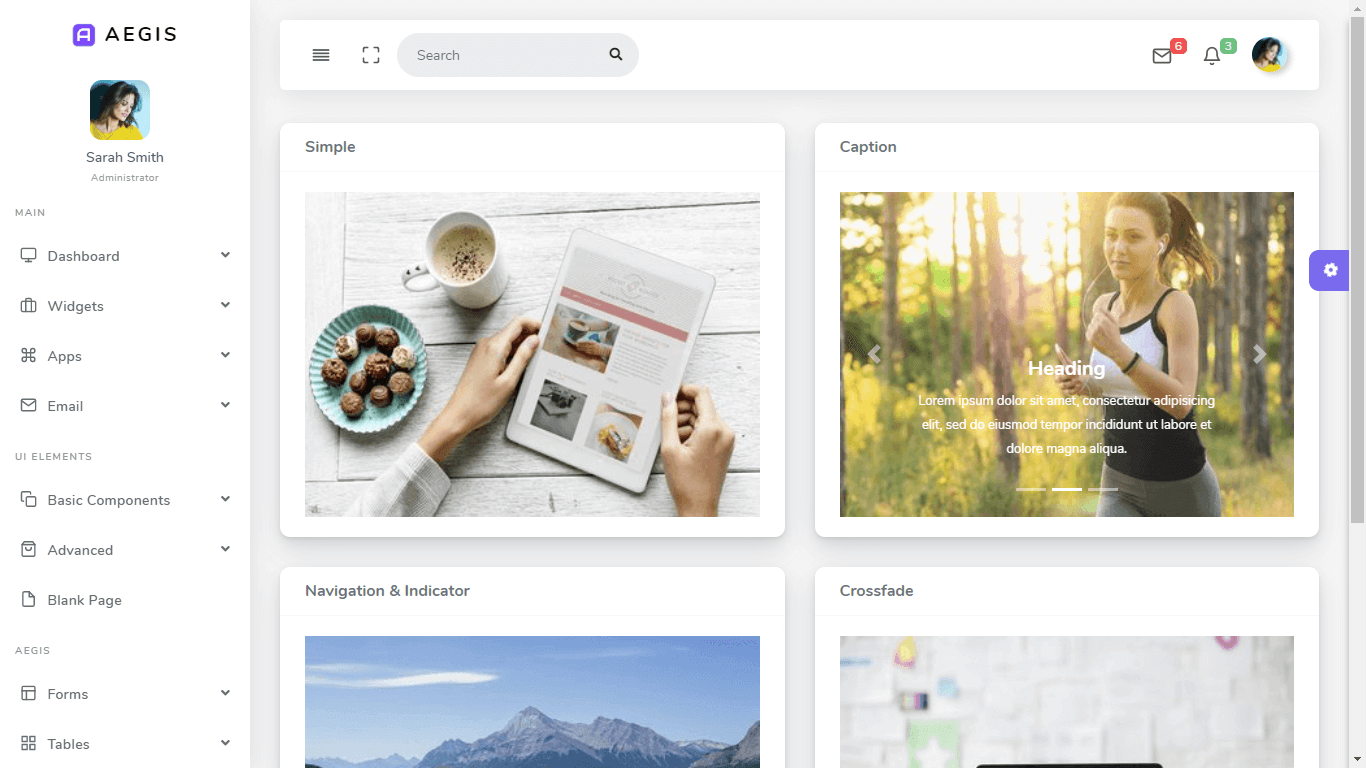Click the Administrator role label

125,178
